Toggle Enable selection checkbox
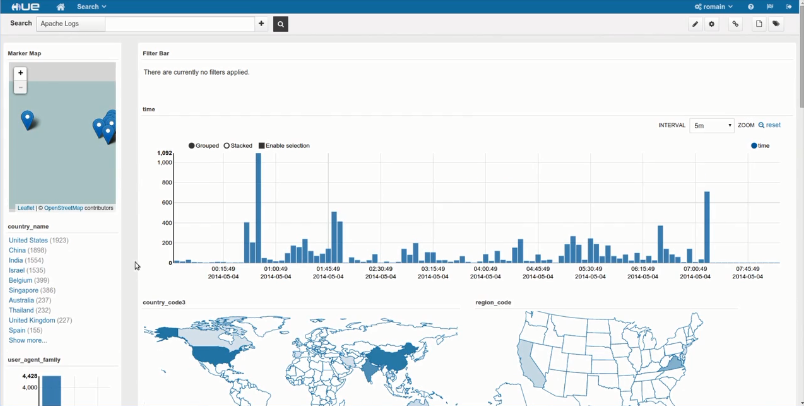The width and height of the screenshot is (804, 406). 284,146
